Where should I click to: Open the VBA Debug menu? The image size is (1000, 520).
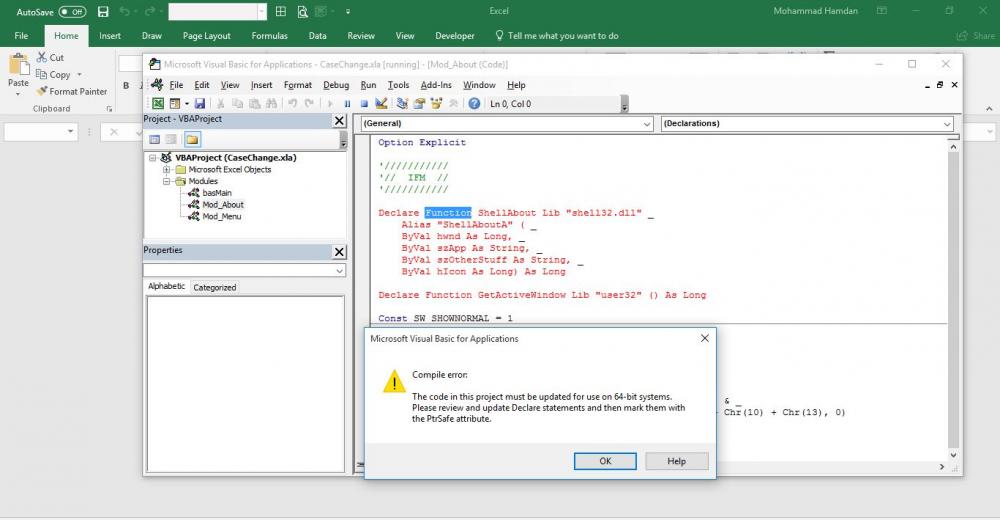pyautogui.click(x=336, y=85)
